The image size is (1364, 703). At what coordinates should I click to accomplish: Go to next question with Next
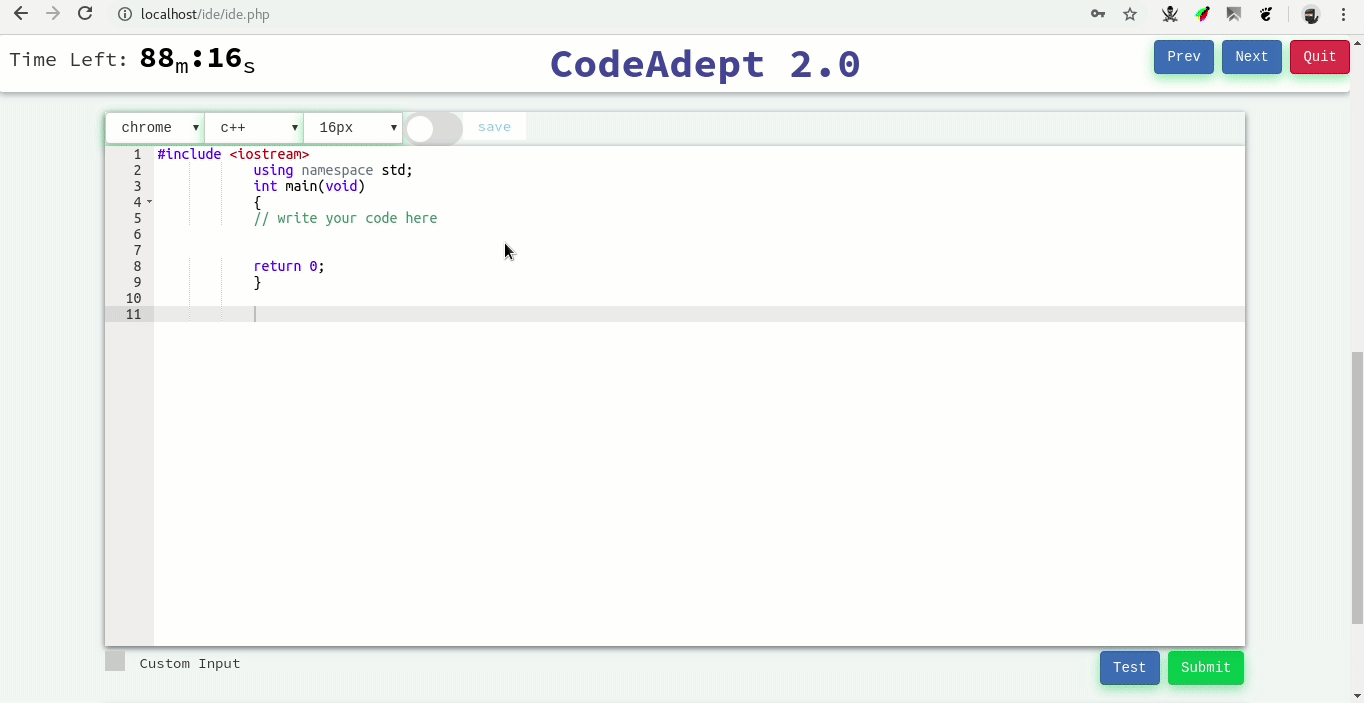click(x=1252, y=57)
